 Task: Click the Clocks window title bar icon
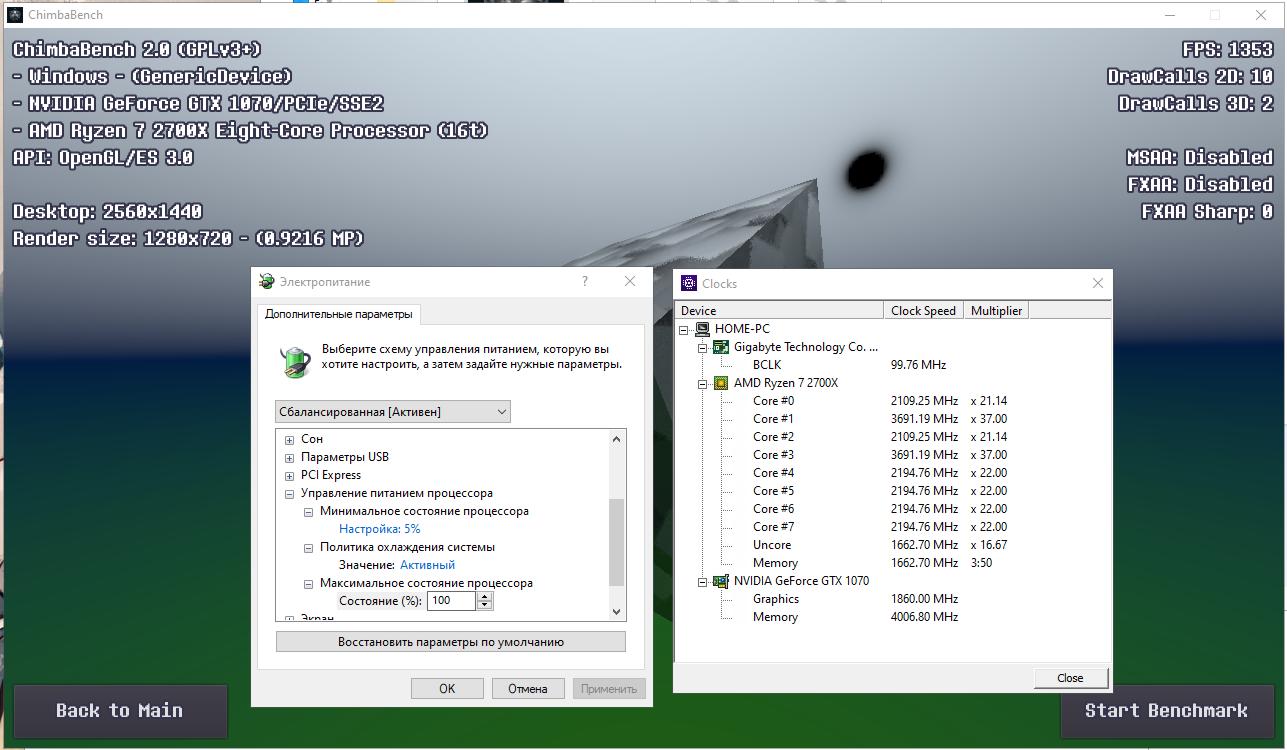point(689,283)
